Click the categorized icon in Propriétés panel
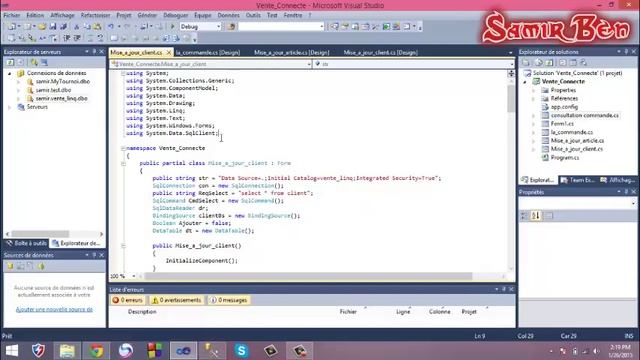The image size is (640, 360). pos(524,216)
